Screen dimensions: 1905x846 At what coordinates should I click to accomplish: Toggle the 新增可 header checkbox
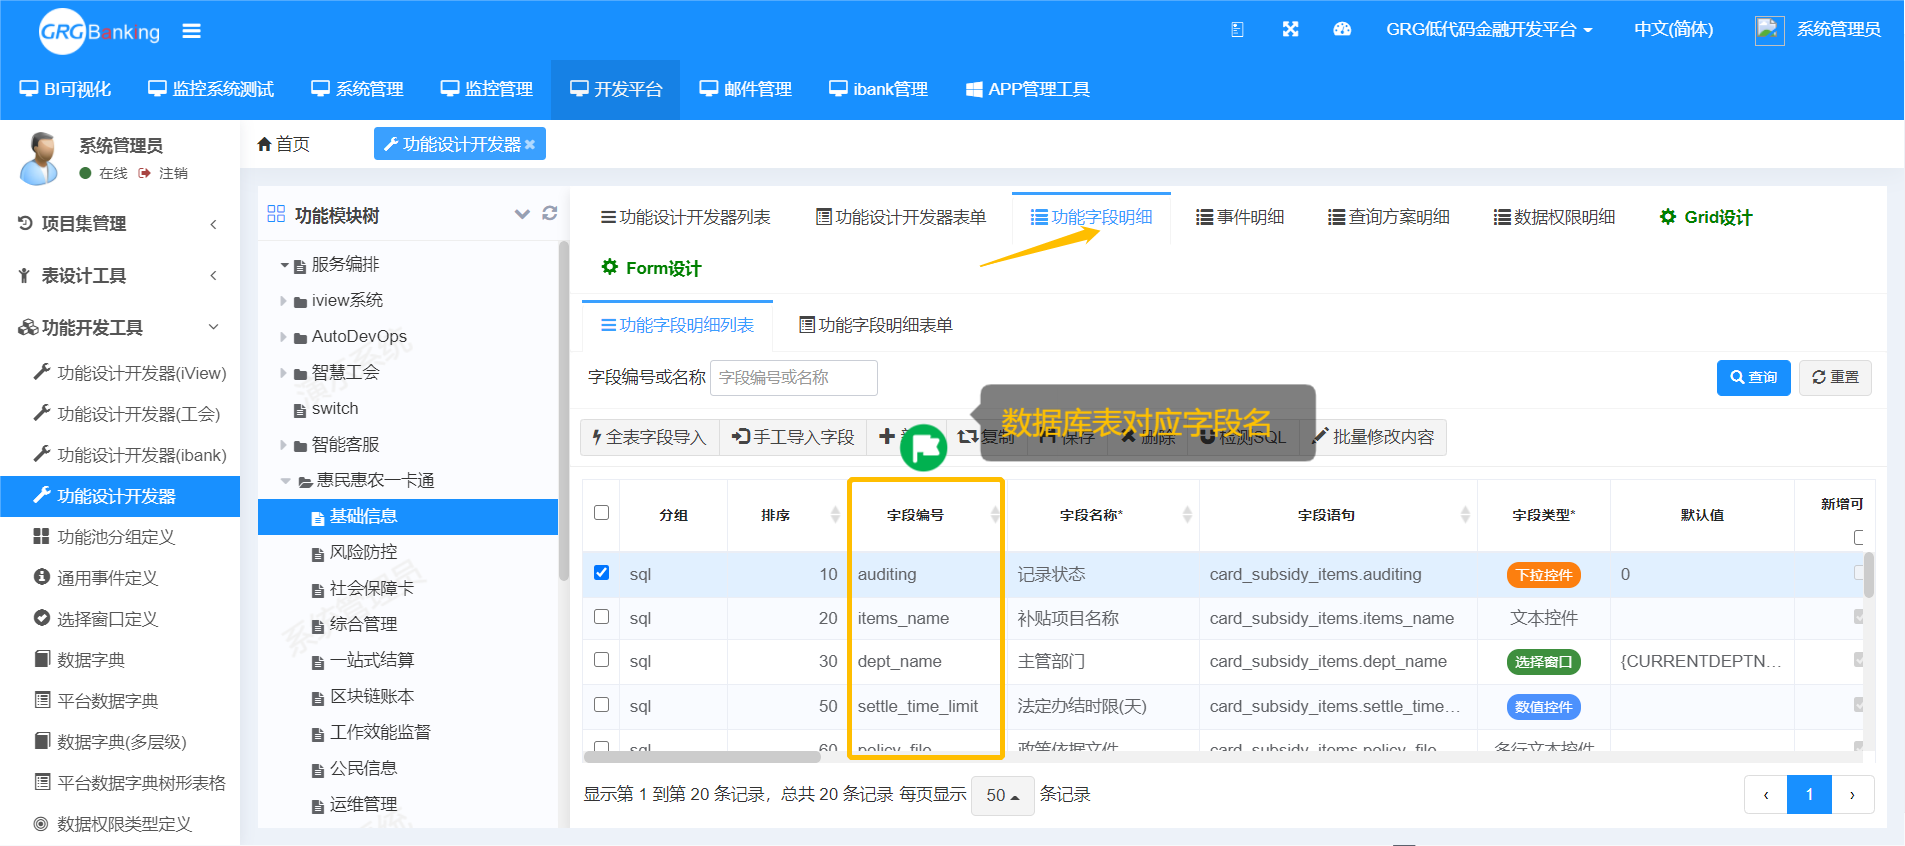(x=1859, y=537)
